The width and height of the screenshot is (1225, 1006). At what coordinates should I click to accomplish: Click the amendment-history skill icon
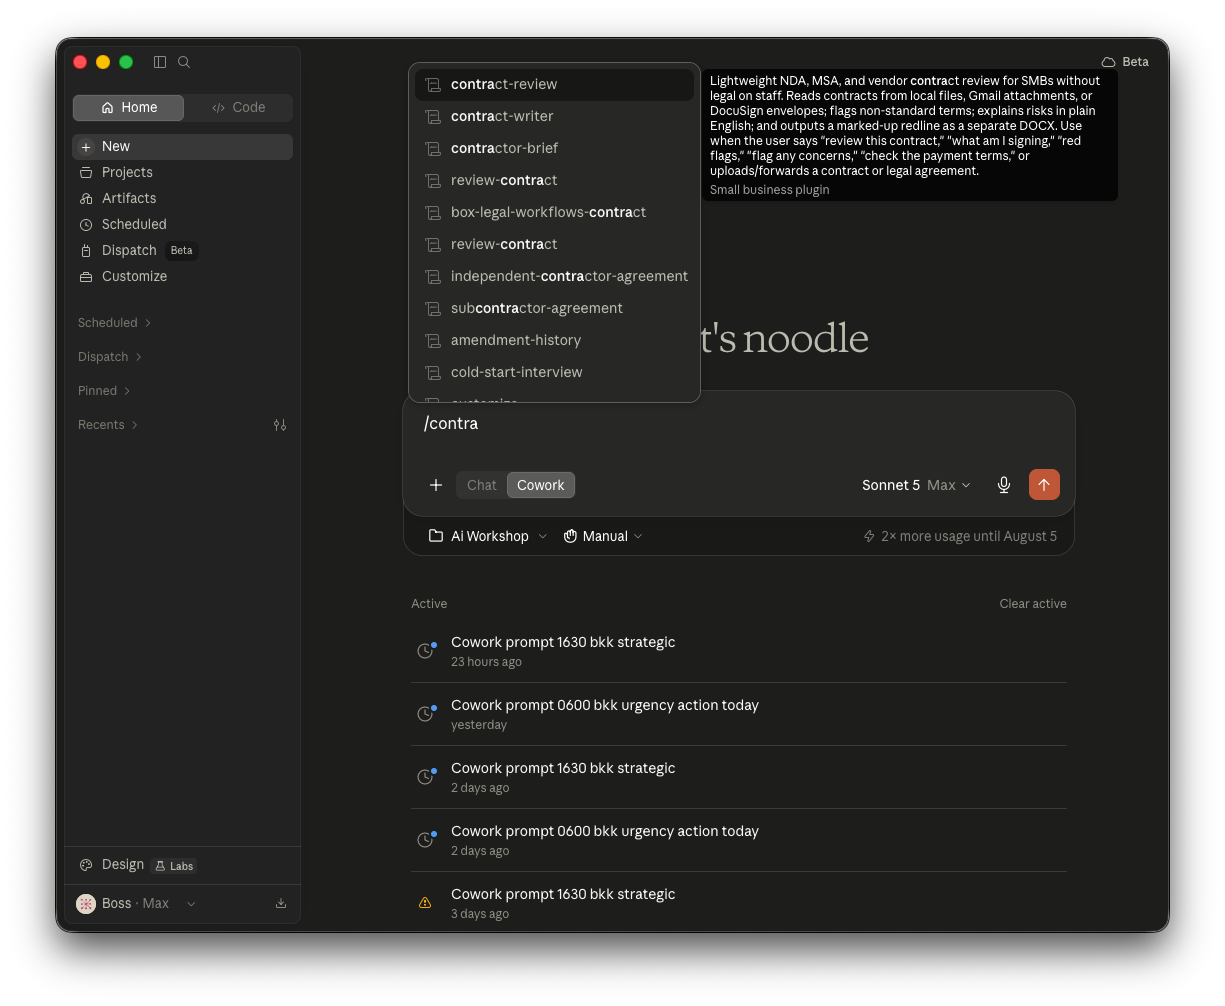[433, 341]
